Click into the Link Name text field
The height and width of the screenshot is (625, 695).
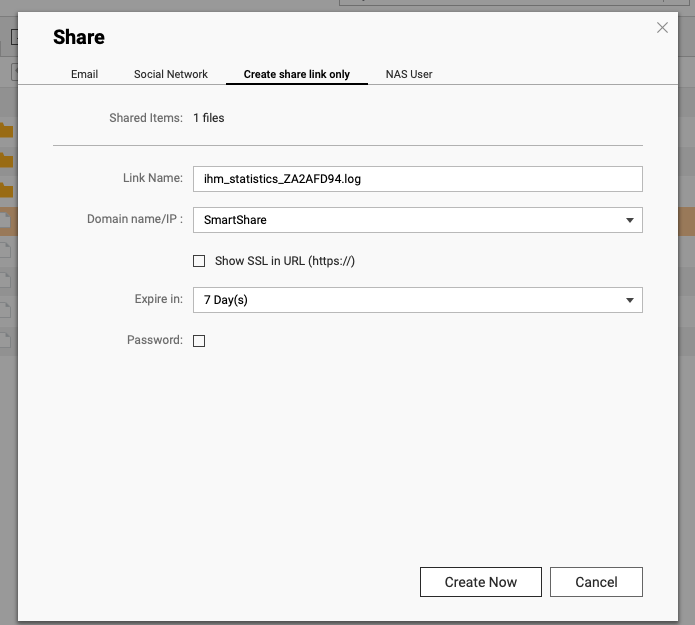click(417, 179)
